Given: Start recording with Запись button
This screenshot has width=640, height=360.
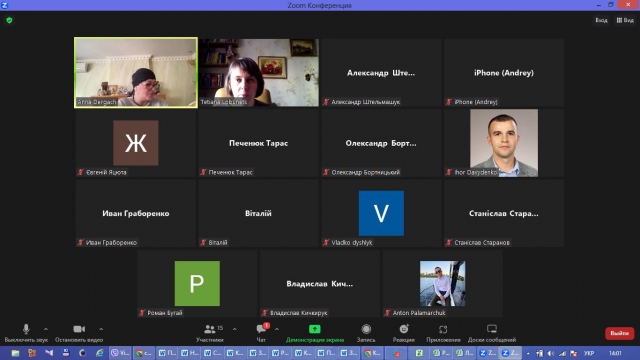Looking at the screenshot, I should (366, 333).
